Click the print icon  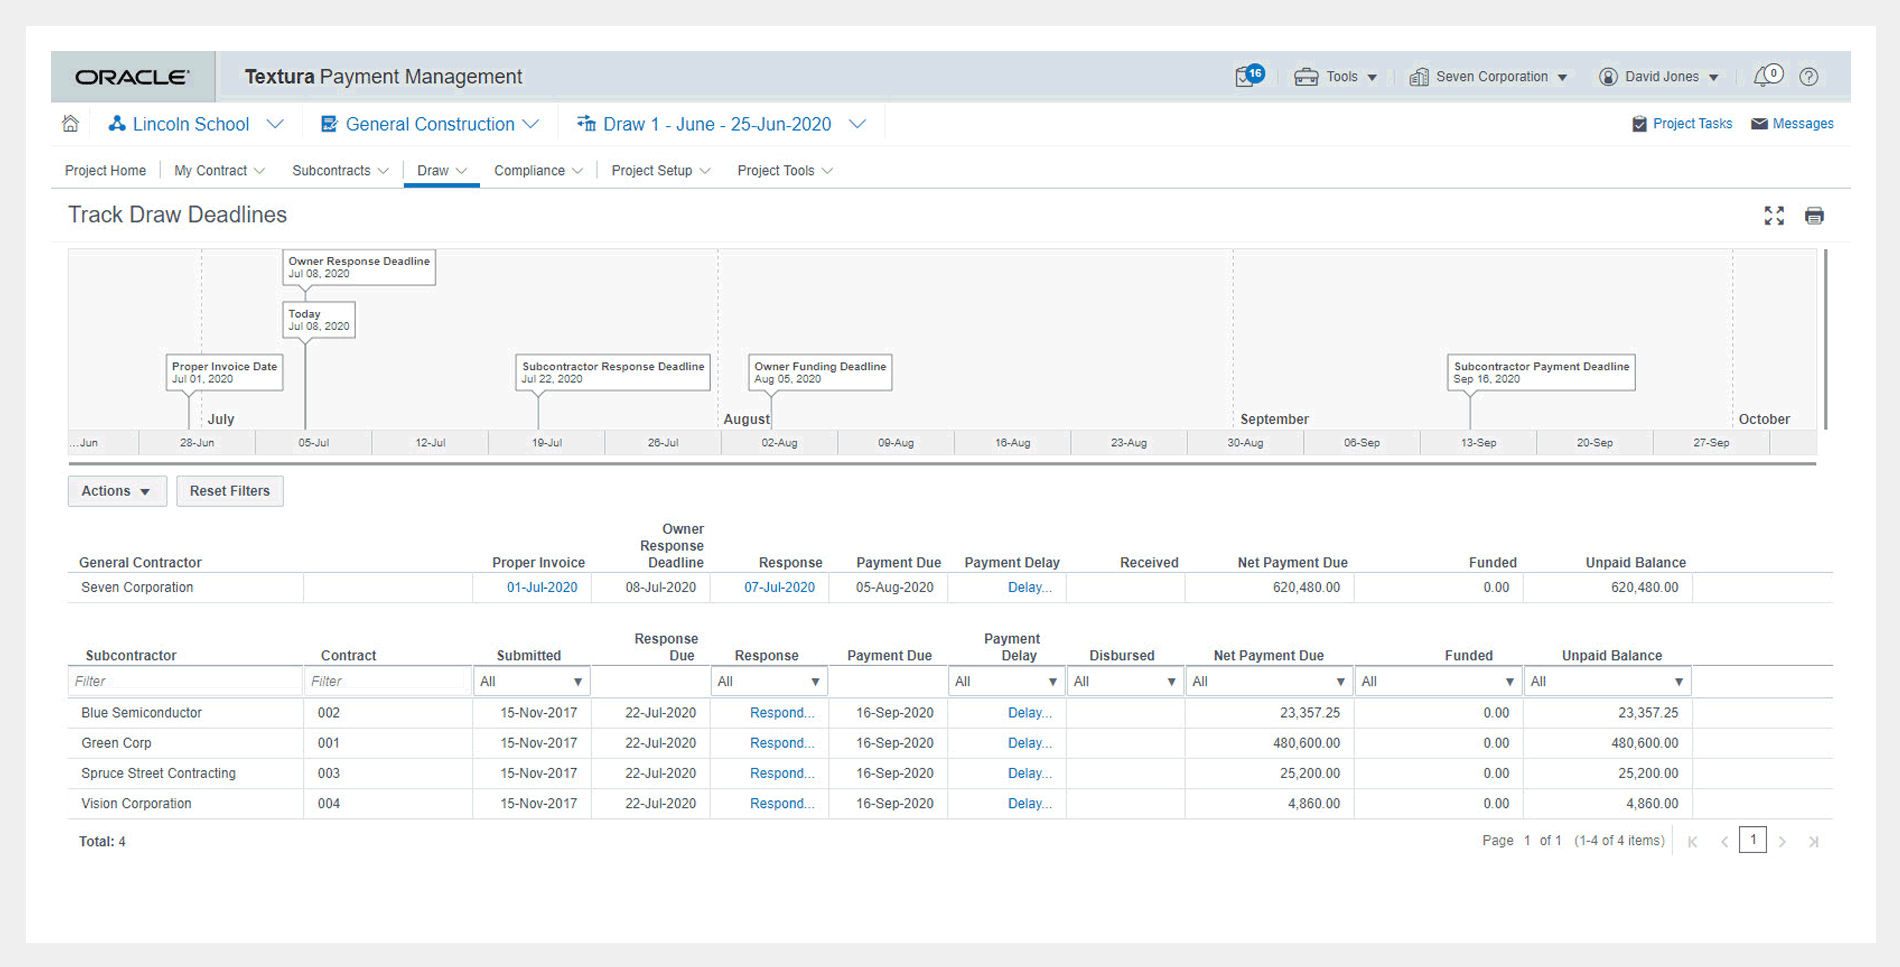coord(1814,216)
